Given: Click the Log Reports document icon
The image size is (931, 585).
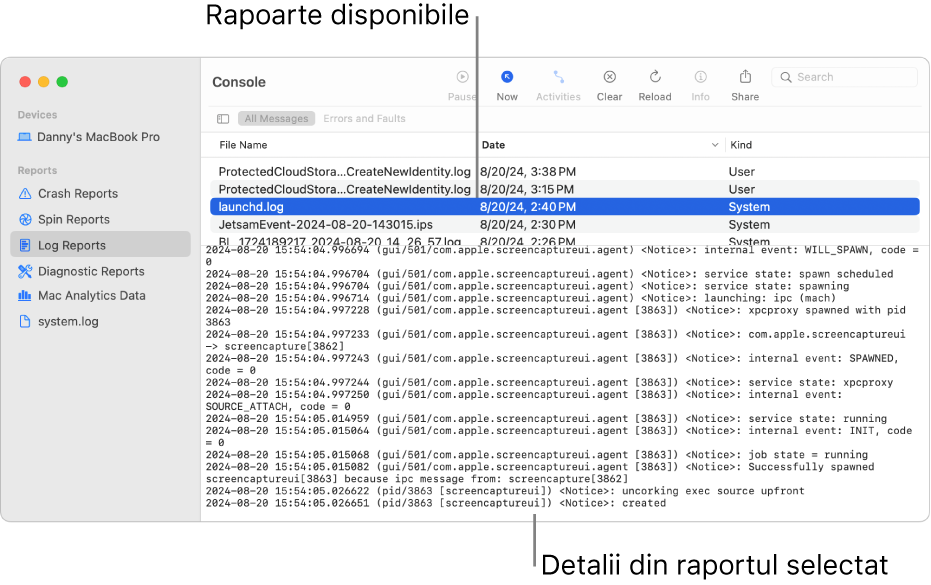Looking at the screenshot, I should point(25,245).
